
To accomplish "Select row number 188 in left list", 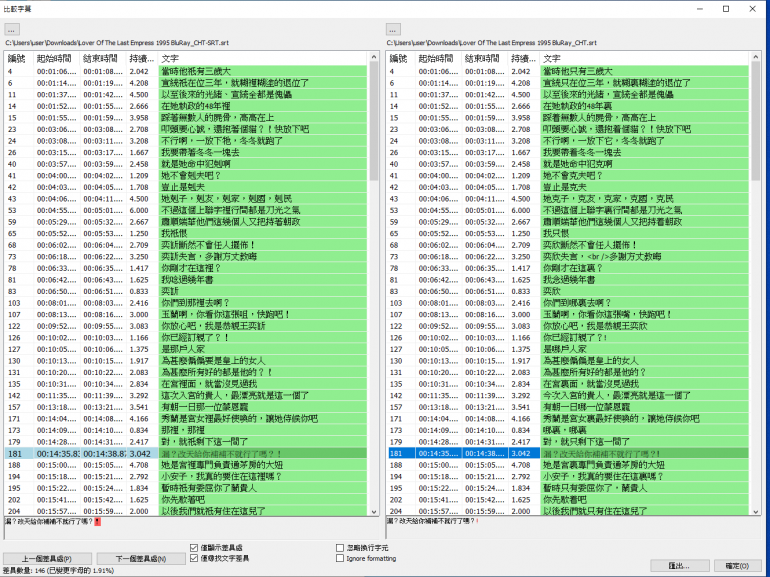I will [x=14, y=465].
